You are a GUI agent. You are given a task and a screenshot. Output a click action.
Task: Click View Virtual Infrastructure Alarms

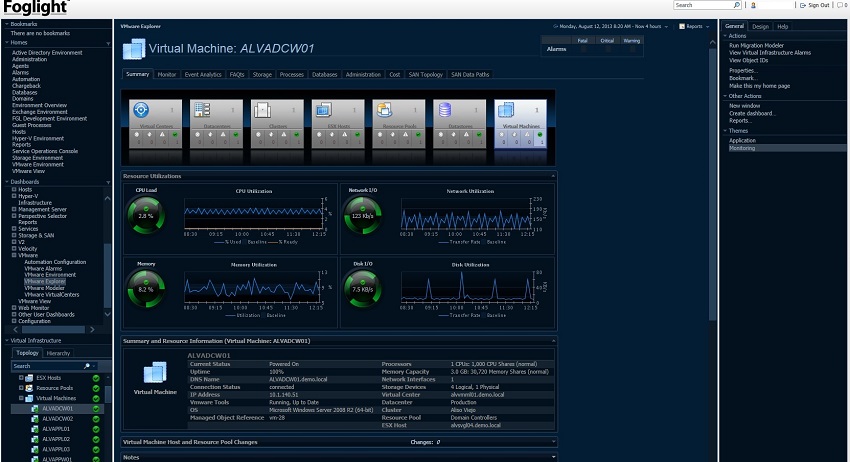pos(770,53)
